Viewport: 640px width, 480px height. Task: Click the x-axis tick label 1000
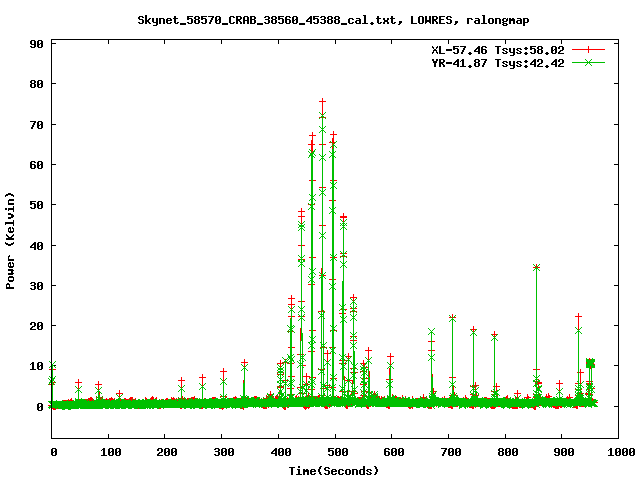(621, 452)
